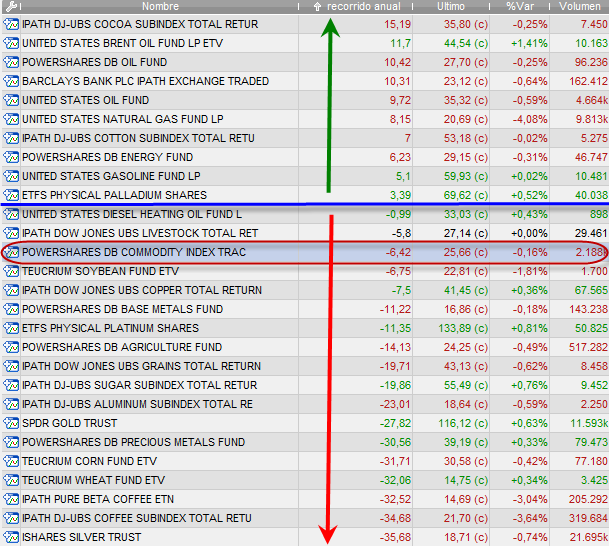Viewport: 609px width, 546px height.
Task: Select IPATH PURE BETA COFFEE ETN name
Action: click(98, 499)
